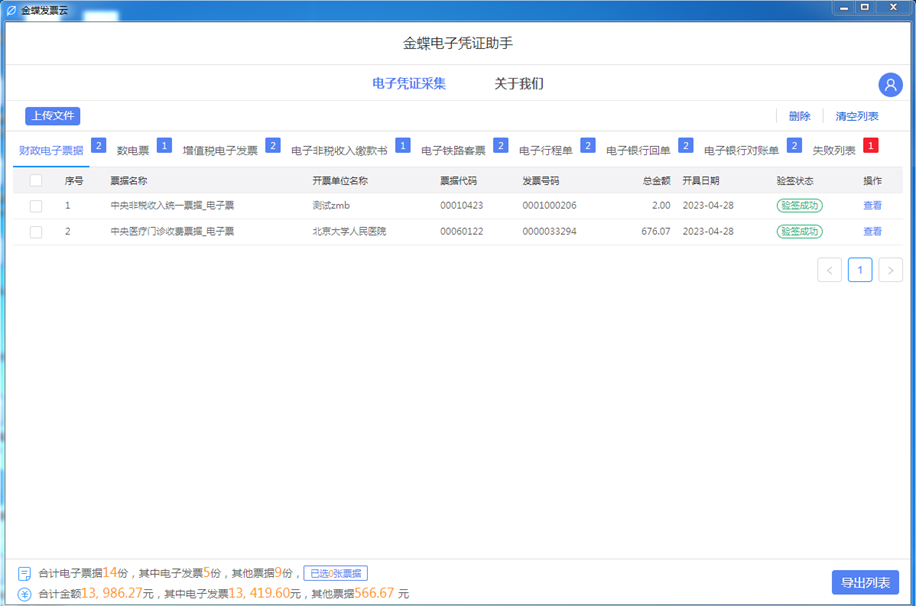Go to next page arrow

pyautogui.click(x=890, y=270)
